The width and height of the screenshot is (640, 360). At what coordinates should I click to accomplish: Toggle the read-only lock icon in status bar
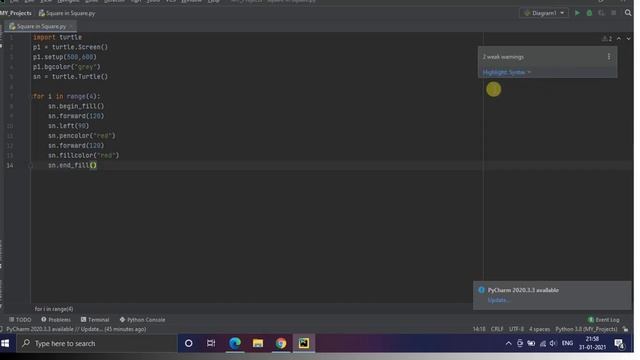tap(626, 329)
